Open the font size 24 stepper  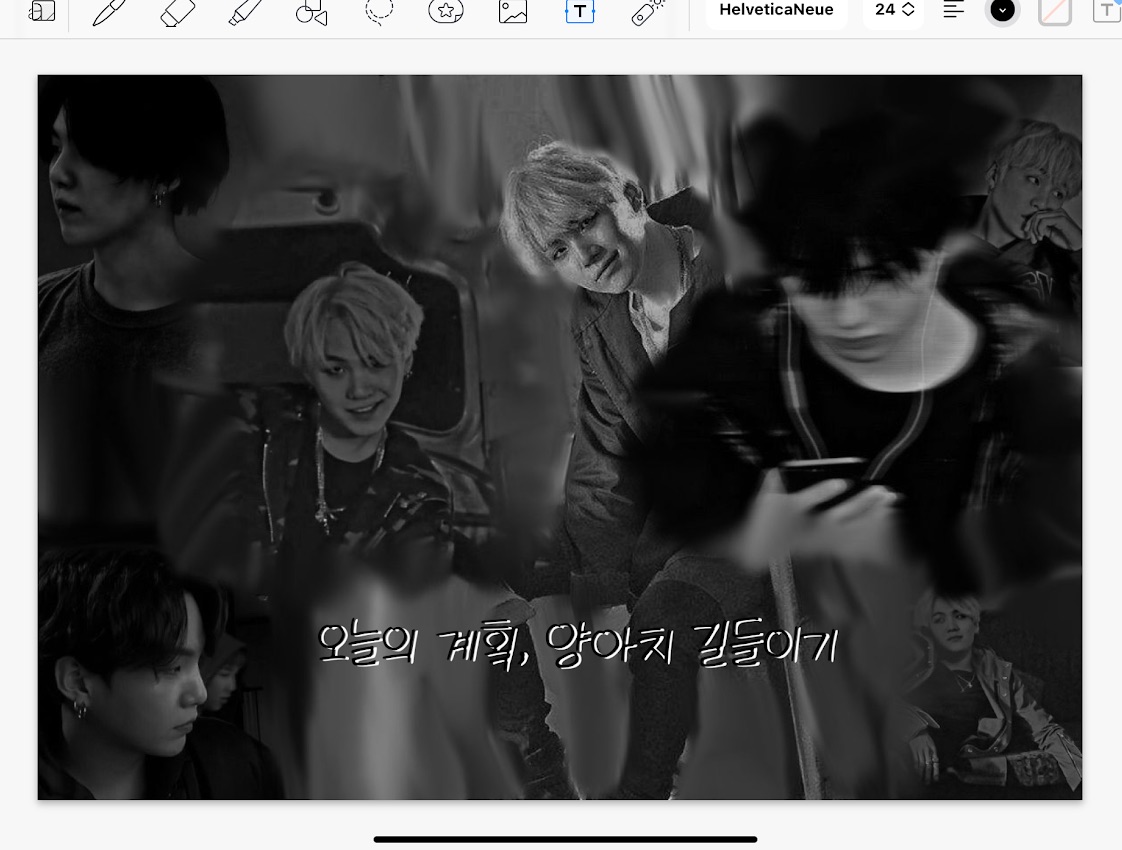pos(894,11)
